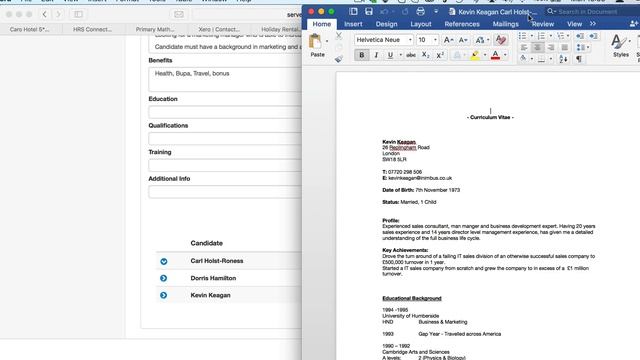640x360 pixels.
Task: Click the Cut scissors icon
Action: (x=338, y=36)
